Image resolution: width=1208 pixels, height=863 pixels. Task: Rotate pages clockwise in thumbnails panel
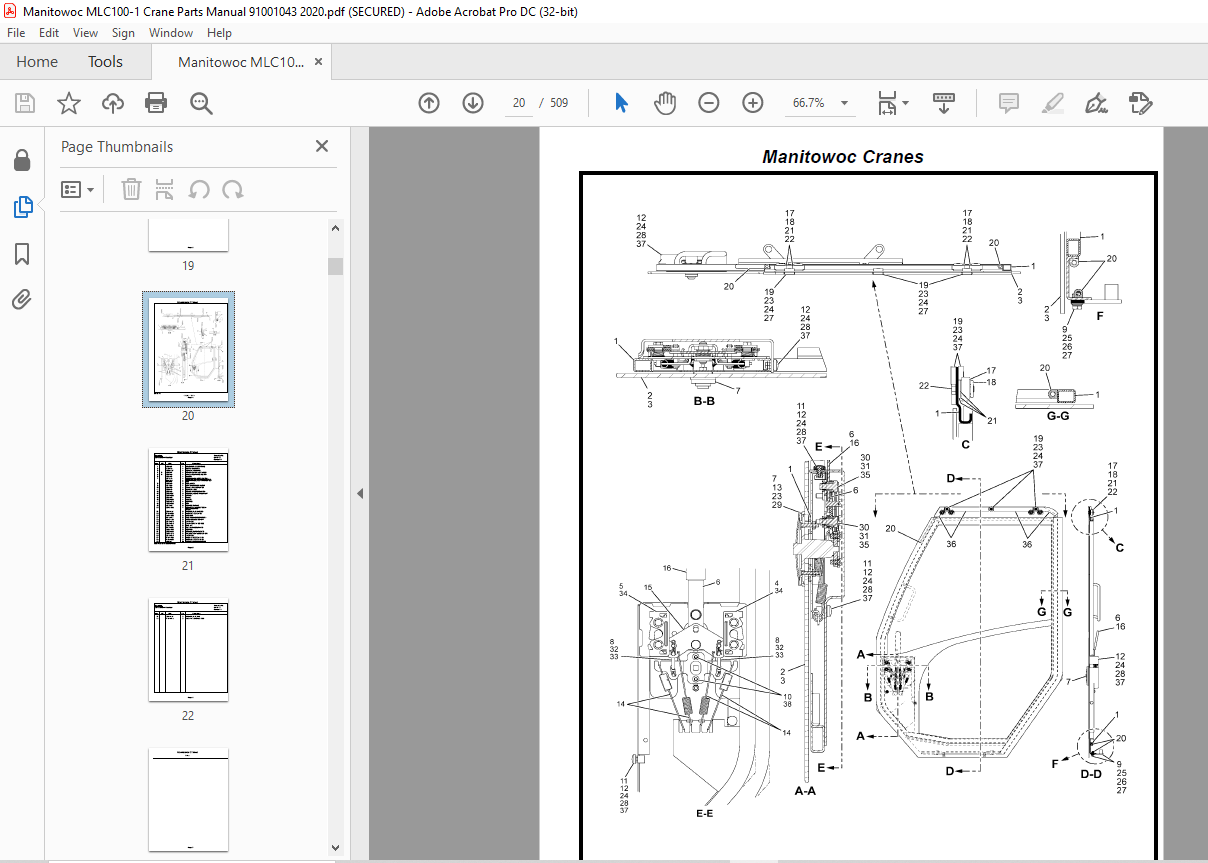point(233,189)
